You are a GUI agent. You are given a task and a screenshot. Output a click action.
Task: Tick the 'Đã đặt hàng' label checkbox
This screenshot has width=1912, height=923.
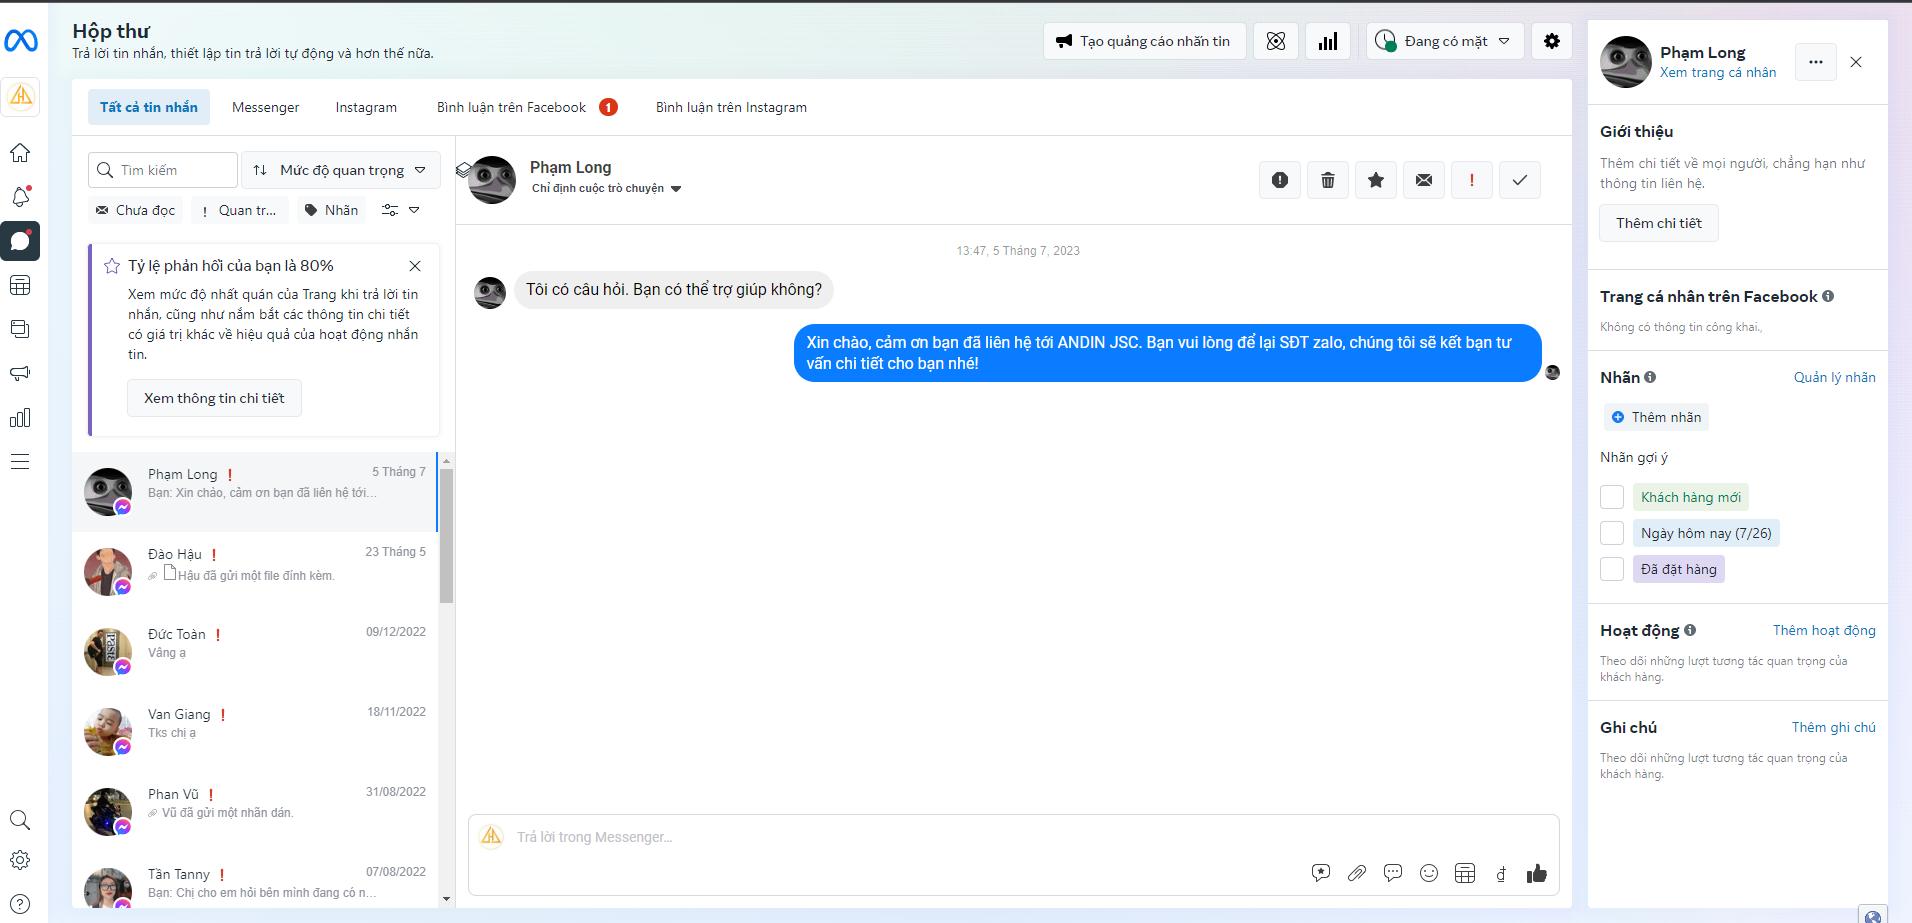click(1612, 569)
